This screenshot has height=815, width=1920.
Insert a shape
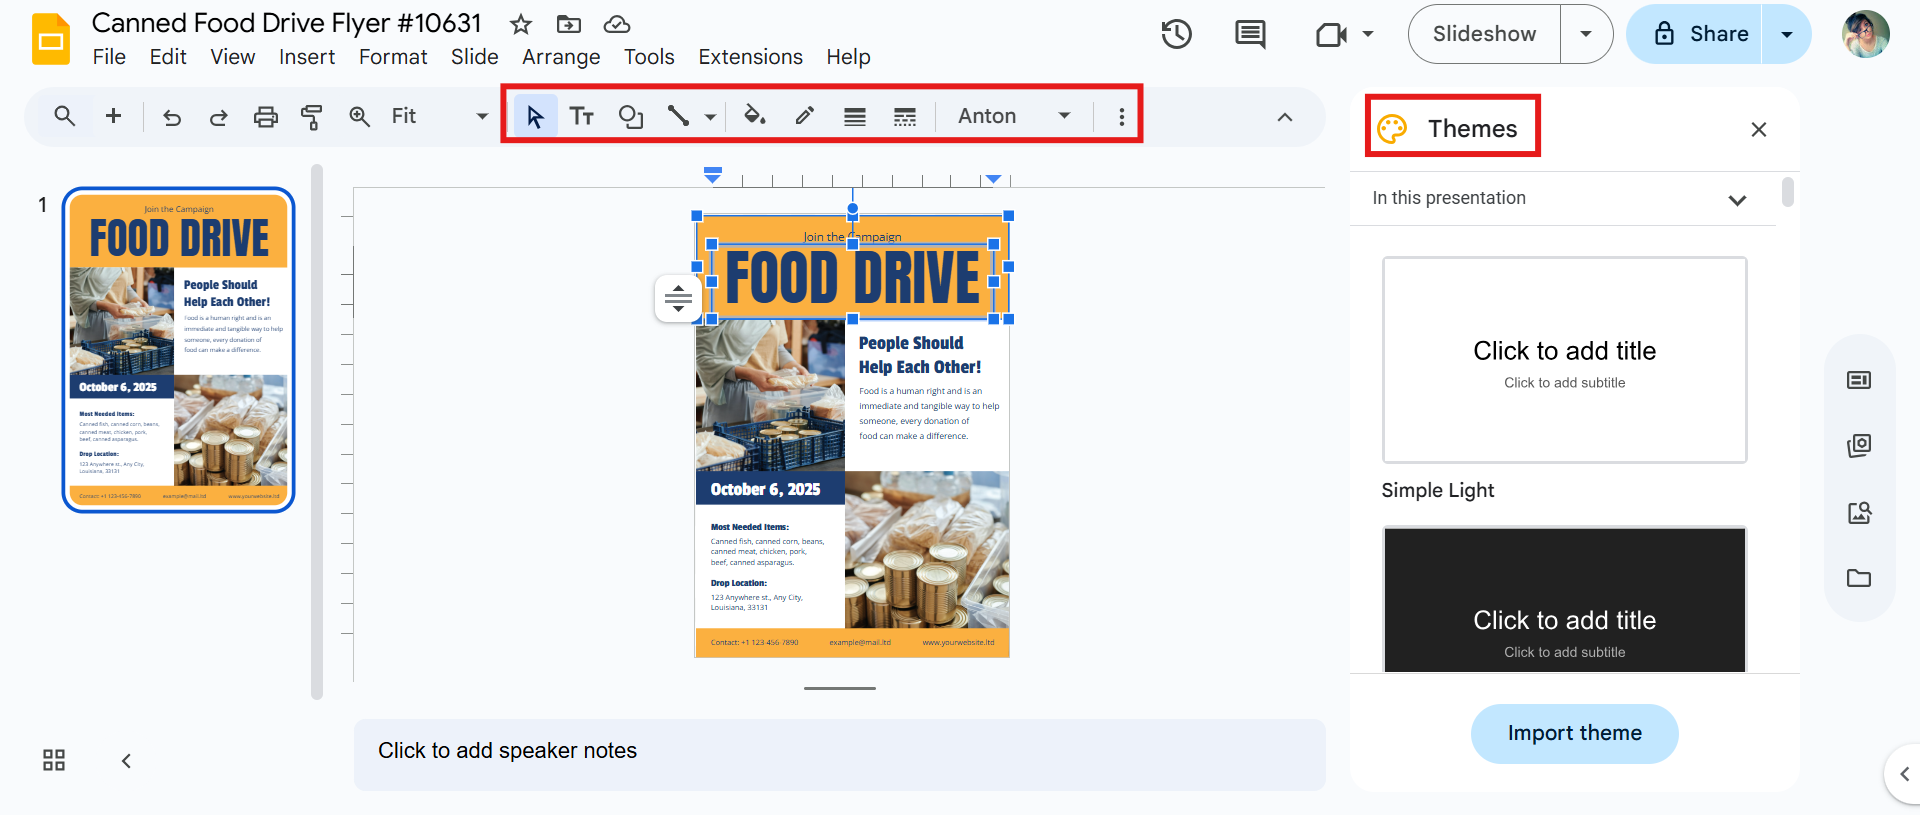630,117
